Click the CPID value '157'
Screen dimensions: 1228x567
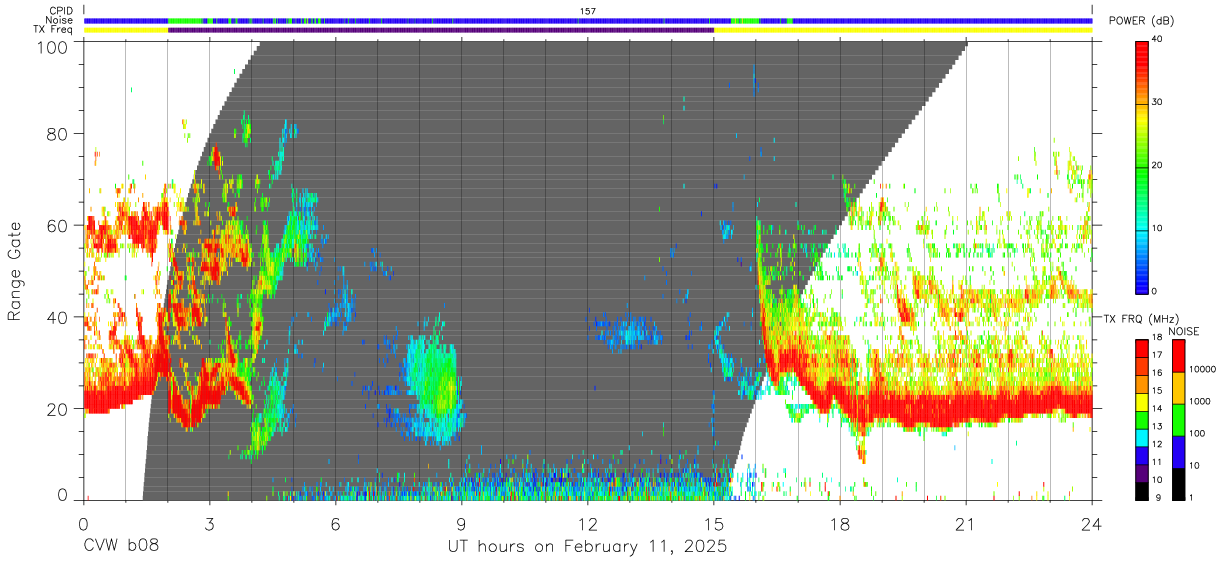[588, 11]
